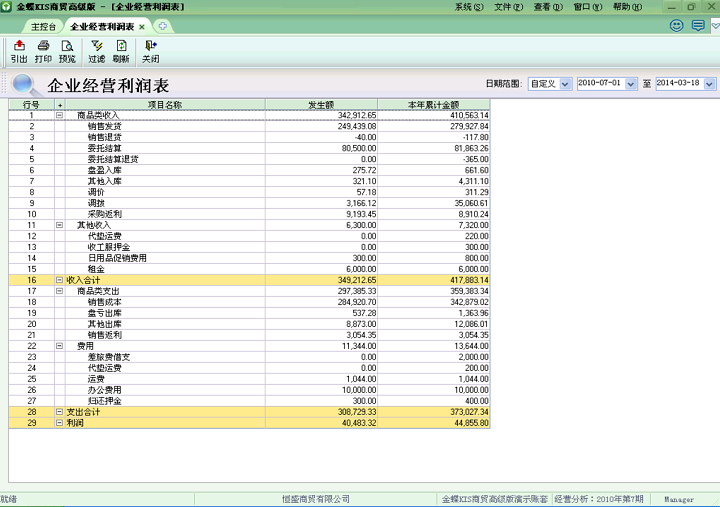Open the start date 2010-07-01 picker
720x507 pixels.
pos(631,84)
